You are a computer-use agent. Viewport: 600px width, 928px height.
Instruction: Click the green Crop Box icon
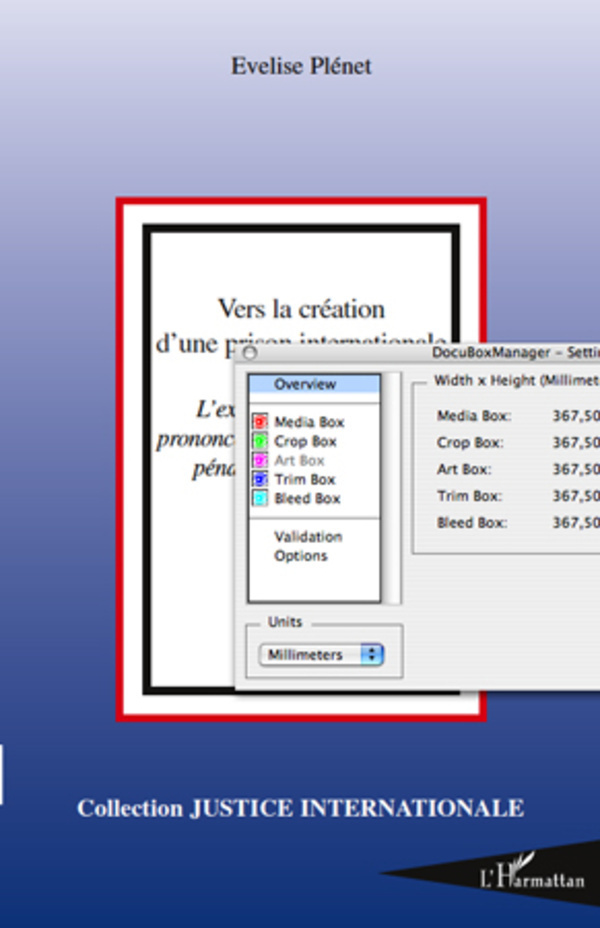[x=260, y=441]
